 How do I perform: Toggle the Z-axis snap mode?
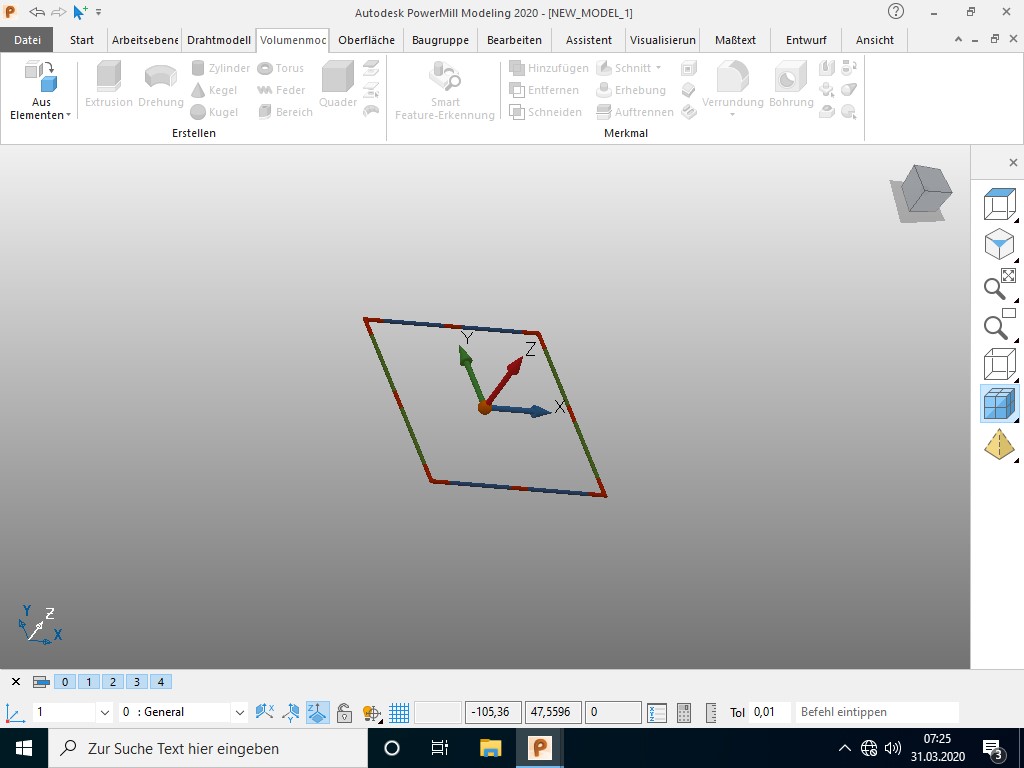[316, 712]
